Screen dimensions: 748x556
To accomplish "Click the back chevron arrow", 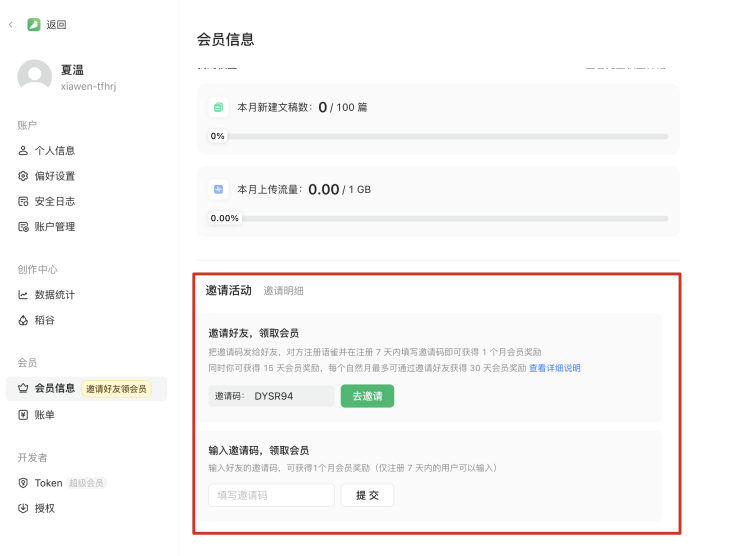I will point(11,24).
